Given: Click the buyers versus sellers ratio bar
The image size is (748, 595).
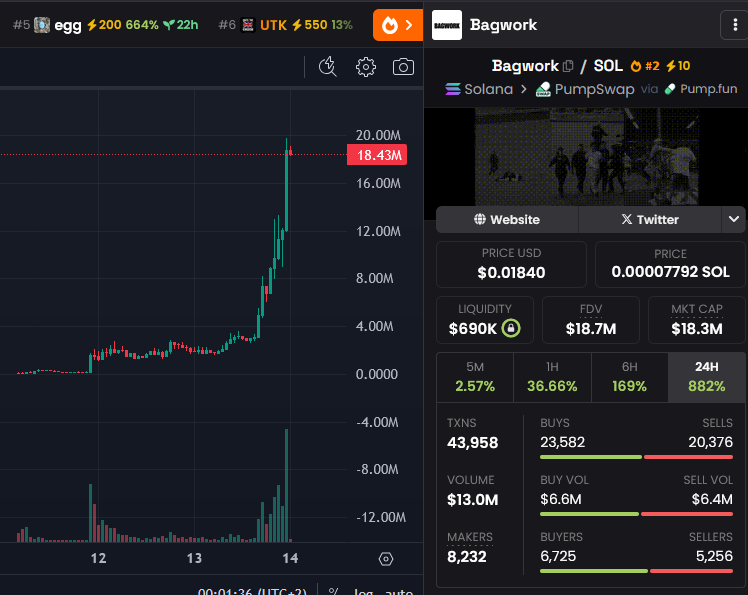Looking at the screenshot, I should [636, 571].
